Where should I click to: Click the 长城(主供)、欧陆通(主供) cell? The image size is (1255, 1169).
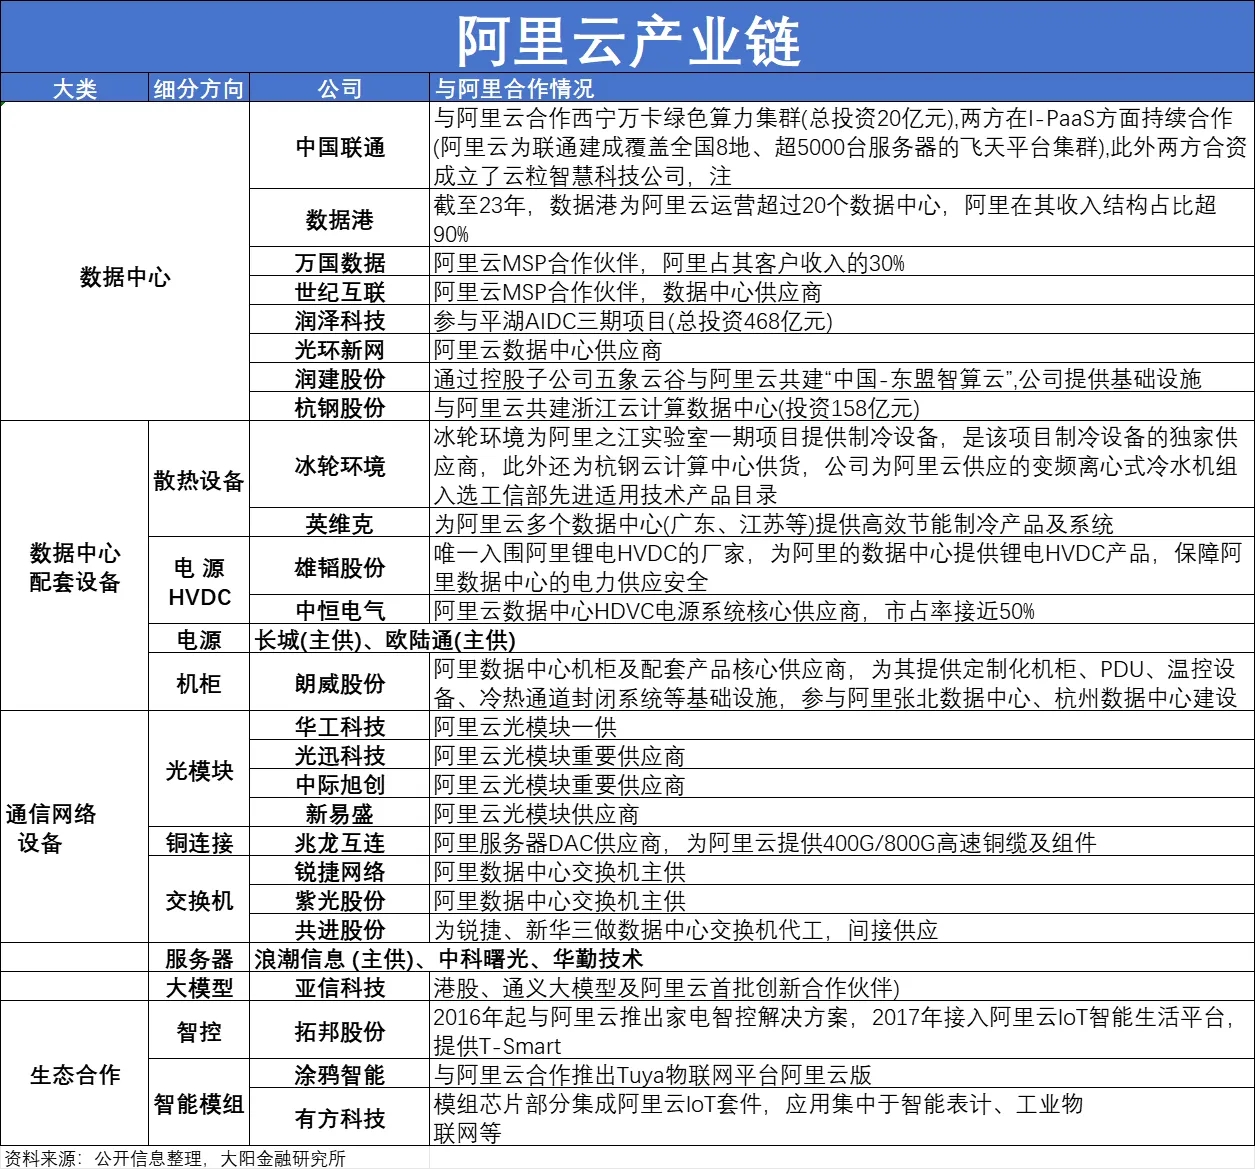coord(752,639)
